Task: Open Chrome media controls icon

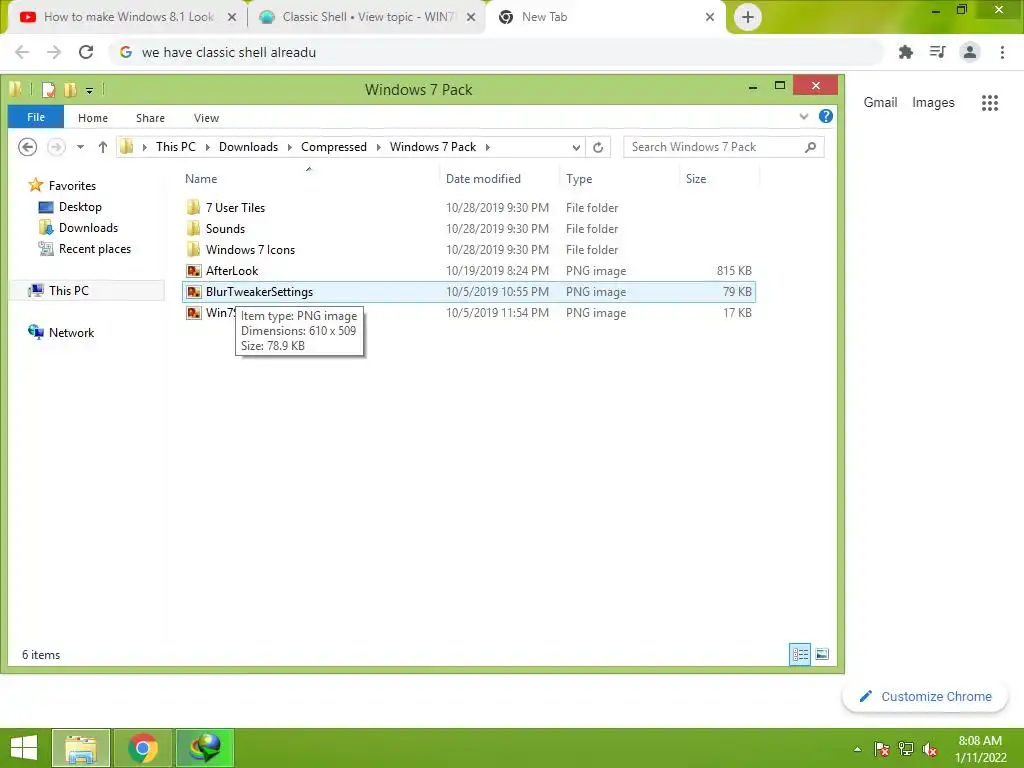Action: tap(938, 52)
